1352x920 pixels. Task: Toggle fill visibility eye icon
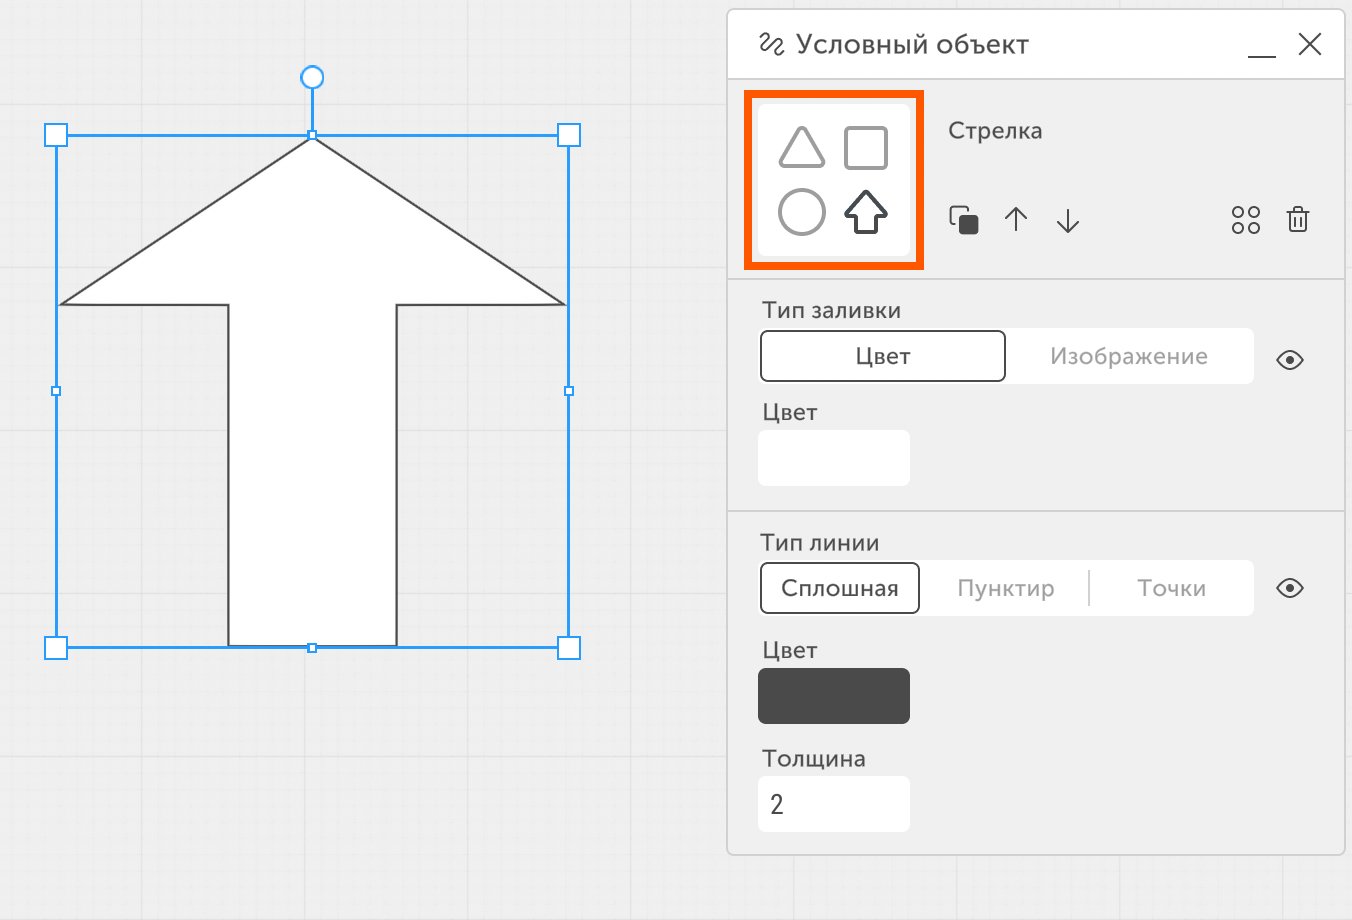[x=1290, y=360]
